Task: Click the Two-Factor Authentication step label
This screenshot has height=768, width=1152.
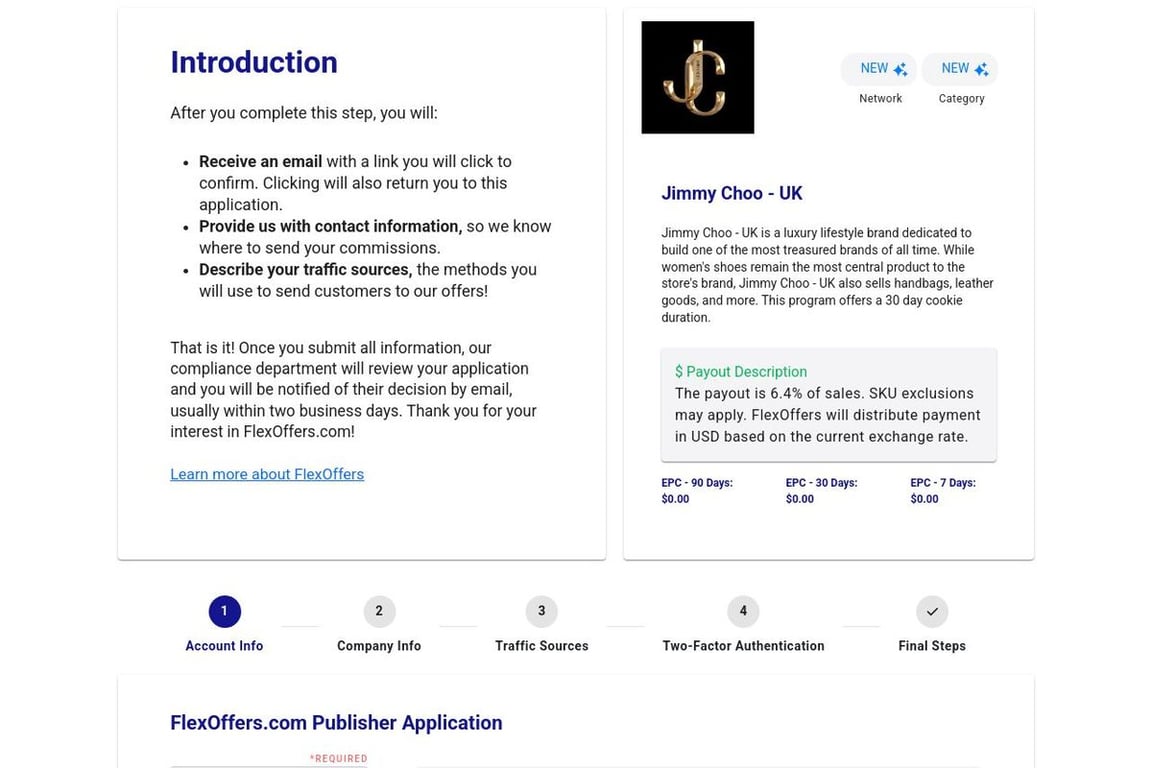Action: click(x=743, y=646)
